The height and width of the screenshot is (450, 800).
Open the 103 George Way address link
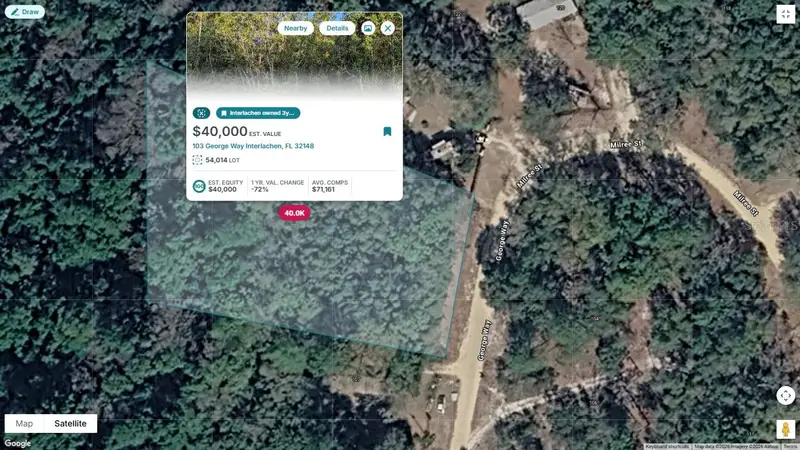coord(253,146)
